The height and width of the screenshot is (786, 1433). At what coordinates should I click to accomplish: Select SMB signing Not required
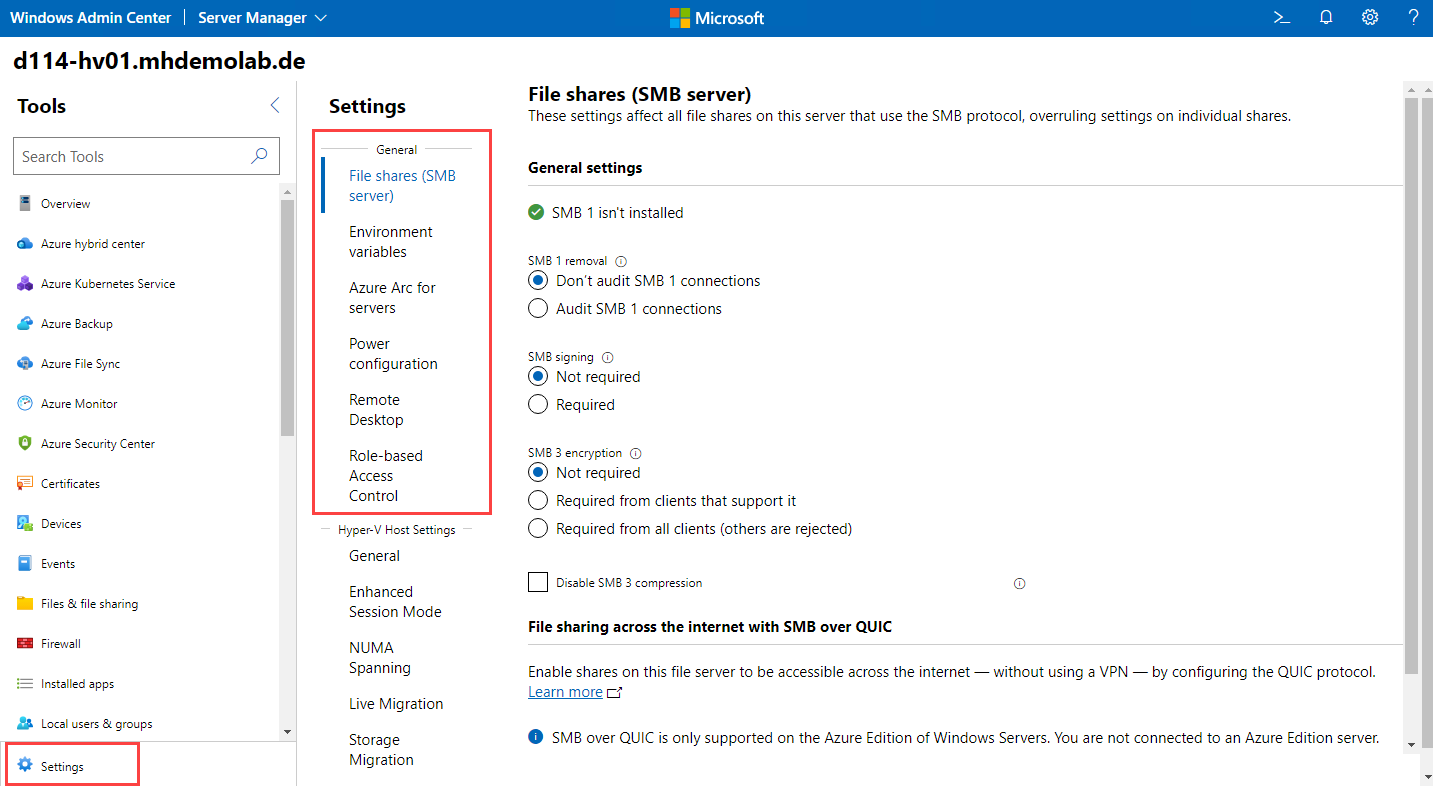(538, 377)
